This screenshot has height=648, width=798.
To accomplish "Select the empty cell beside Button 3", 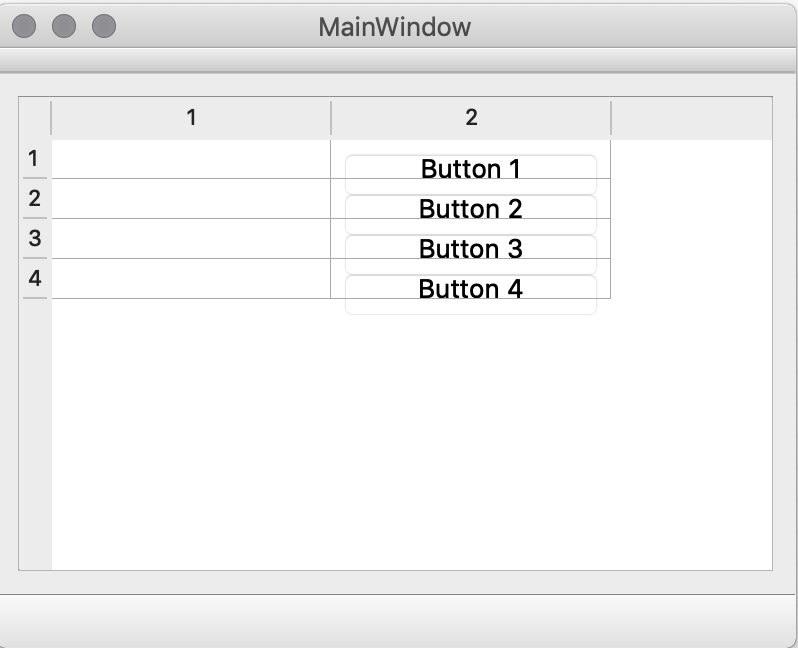I will 191,239.
